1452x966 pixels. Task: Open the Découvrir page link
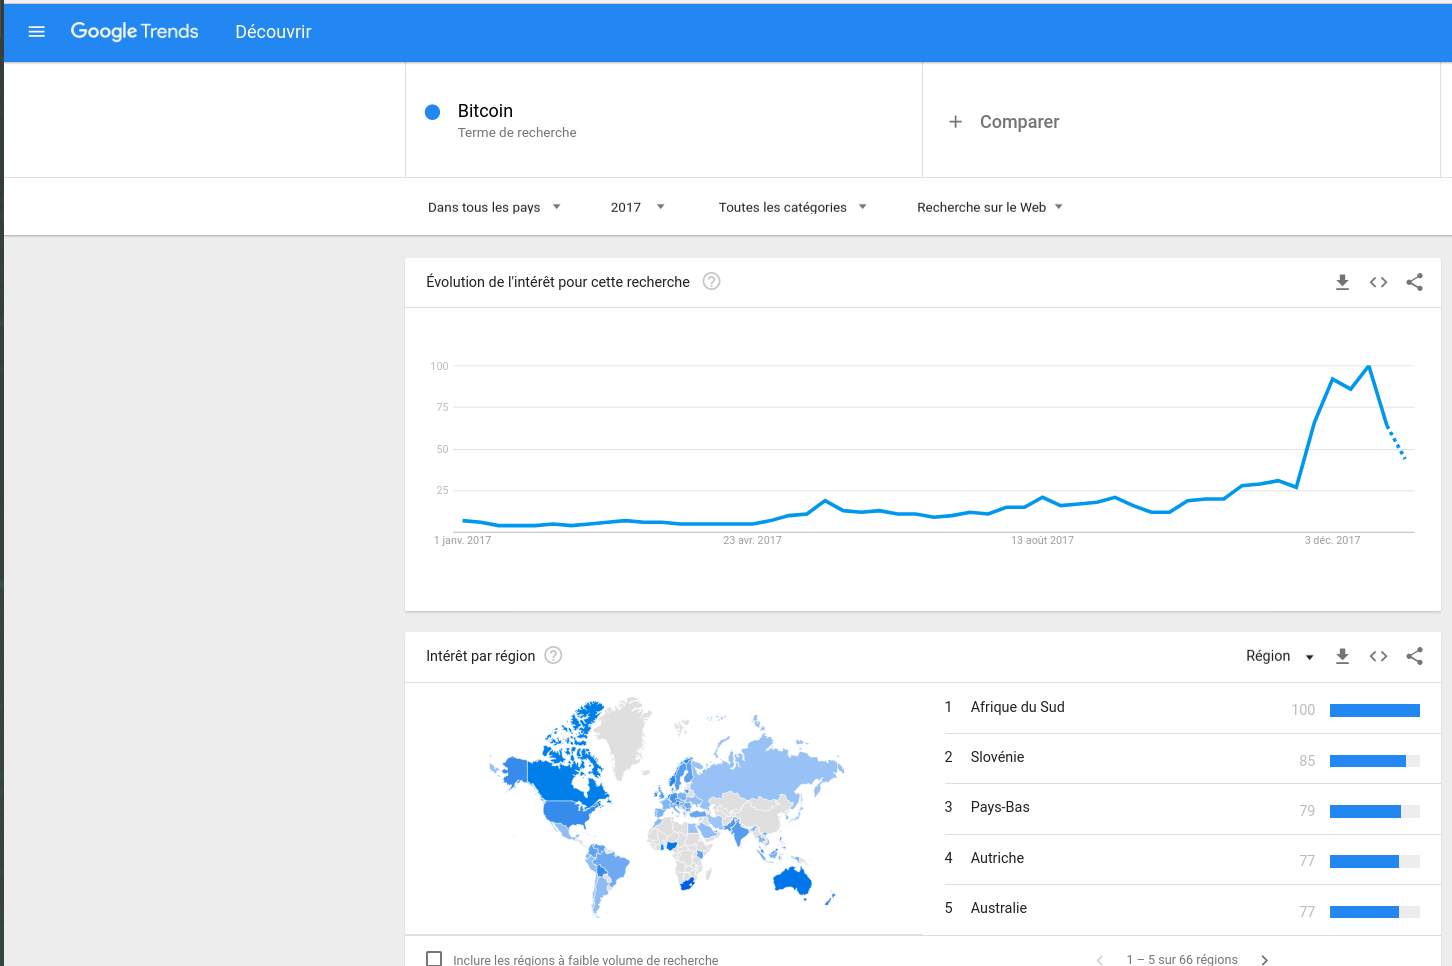pos(273,32)
